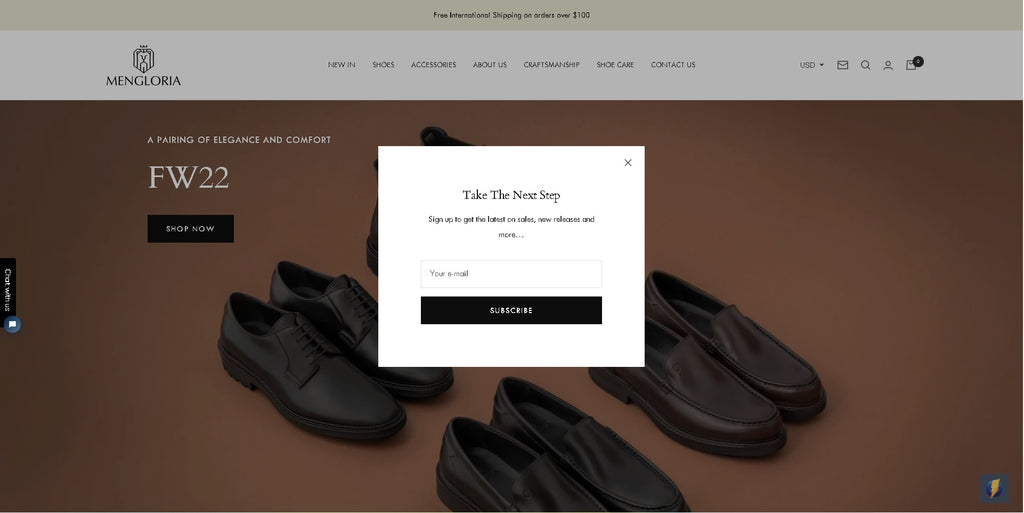Open the Shoes menu
1024x513 pixels.
coord(383,65)
